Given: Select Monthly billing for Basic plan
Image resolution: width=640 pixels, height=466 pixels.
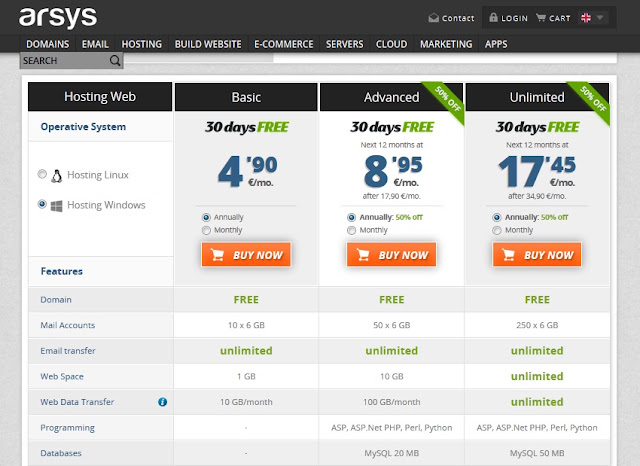Looking at the screenshot, I should click(x=206, y=231).
